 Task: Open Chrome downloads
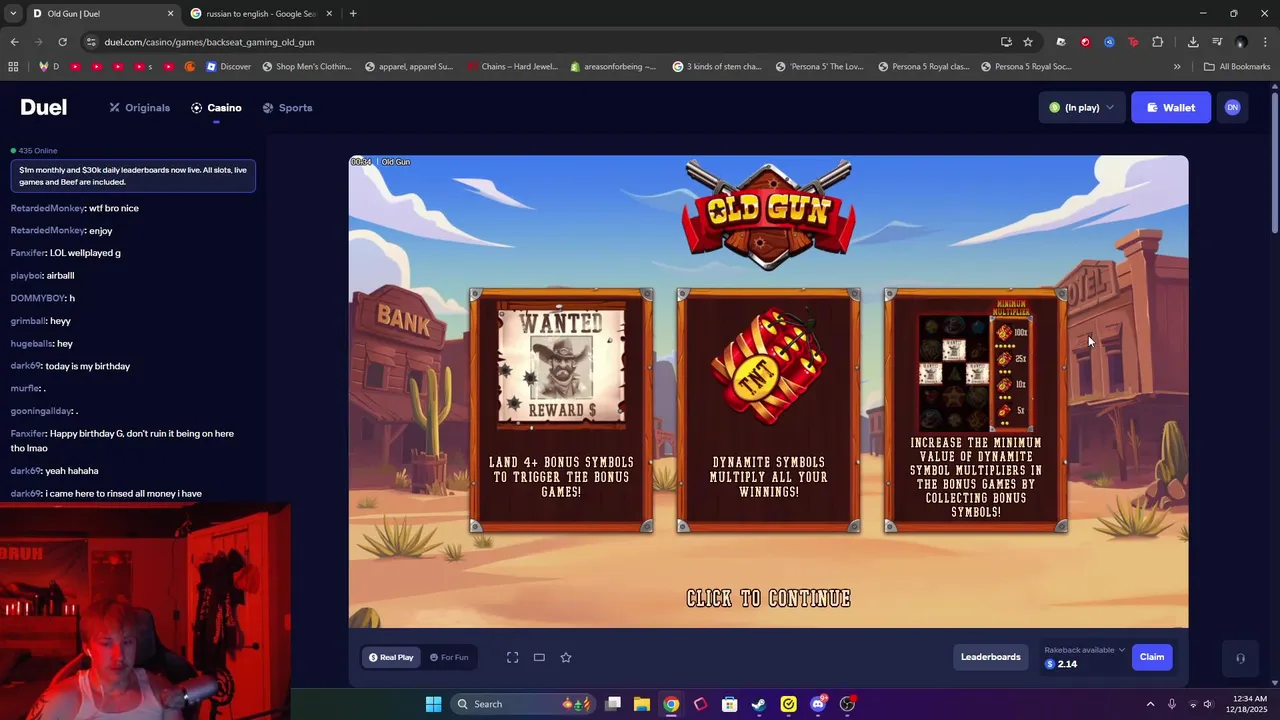1193,42
